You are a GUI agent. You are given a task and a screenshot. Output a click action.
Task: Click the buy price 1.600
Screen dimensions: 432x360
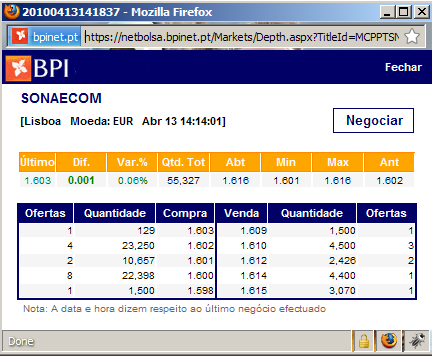coord(200,276)
